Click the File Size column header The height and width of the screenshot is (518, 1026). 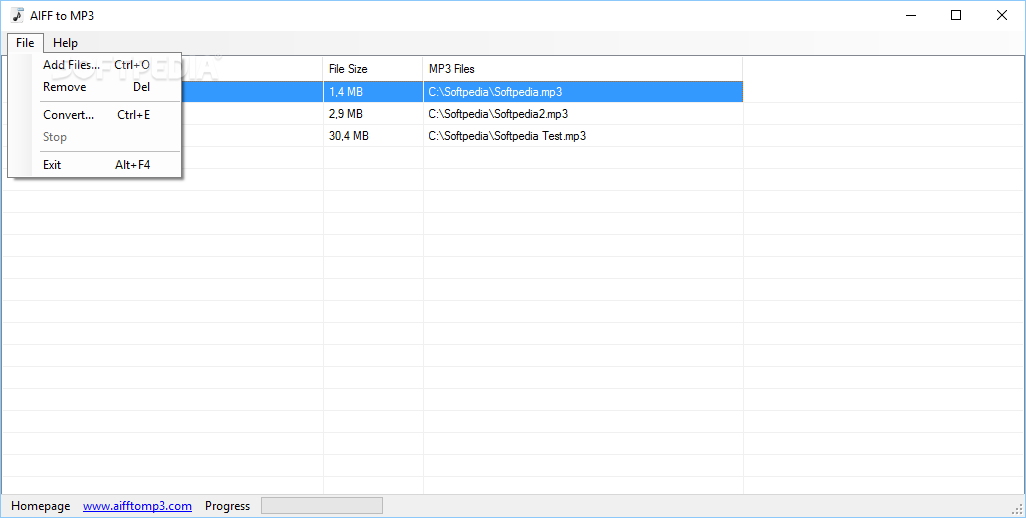pos(373,69)
